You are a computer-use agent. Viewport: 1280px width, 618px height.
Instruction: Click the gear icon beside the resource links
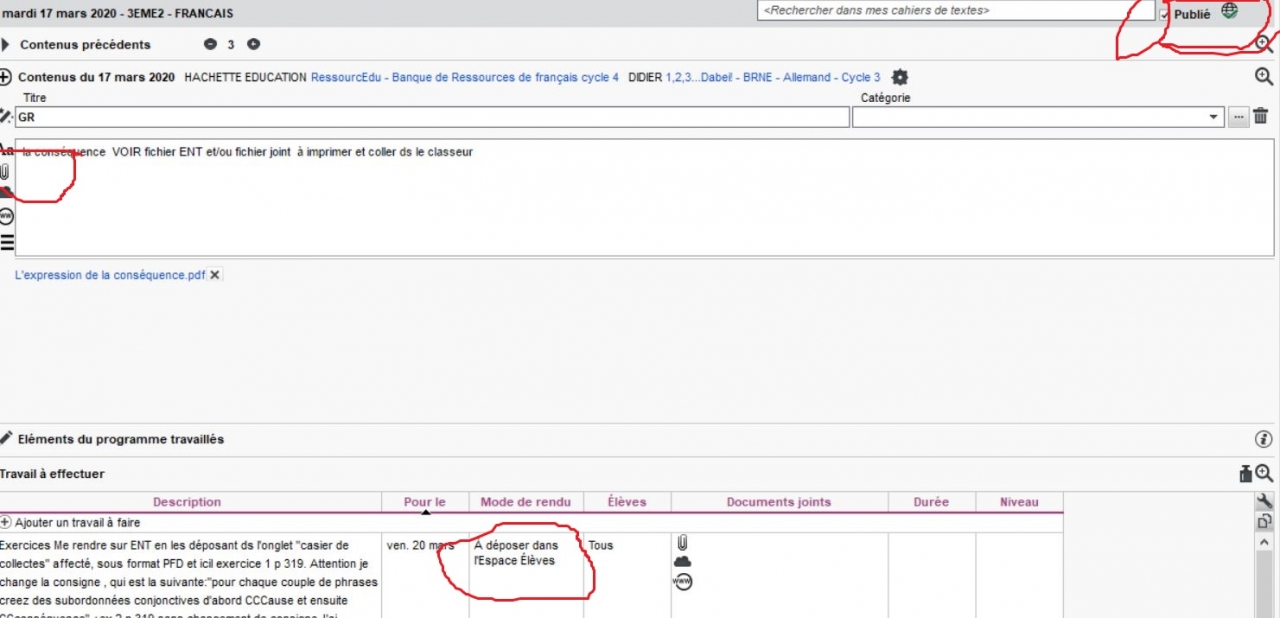900,77
